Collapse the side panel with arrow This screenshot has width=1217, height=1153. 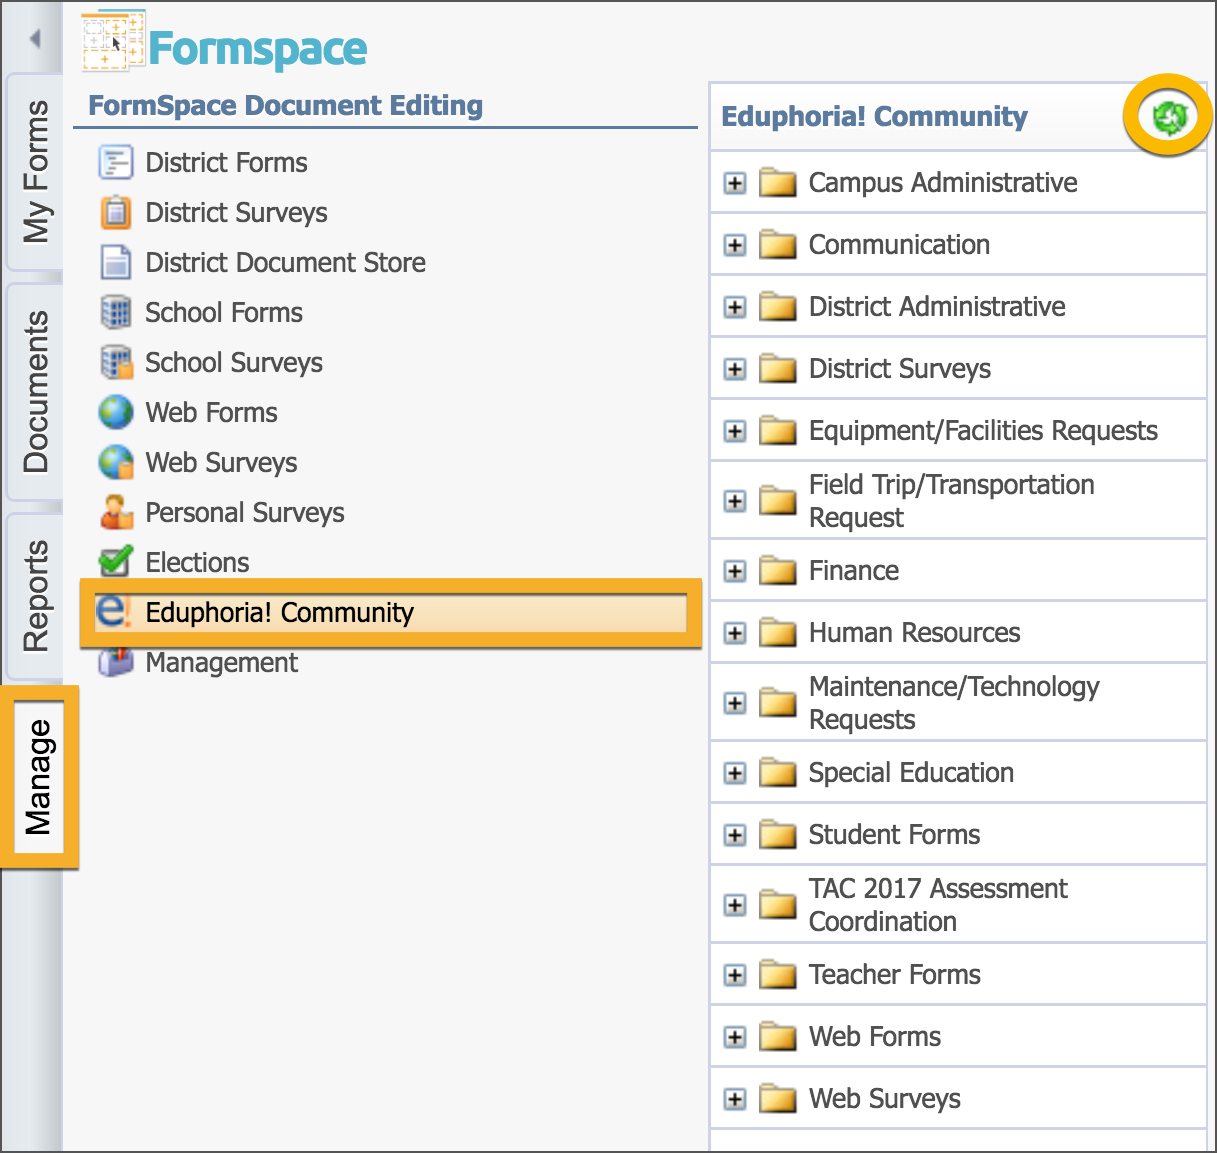pos(35,39)
